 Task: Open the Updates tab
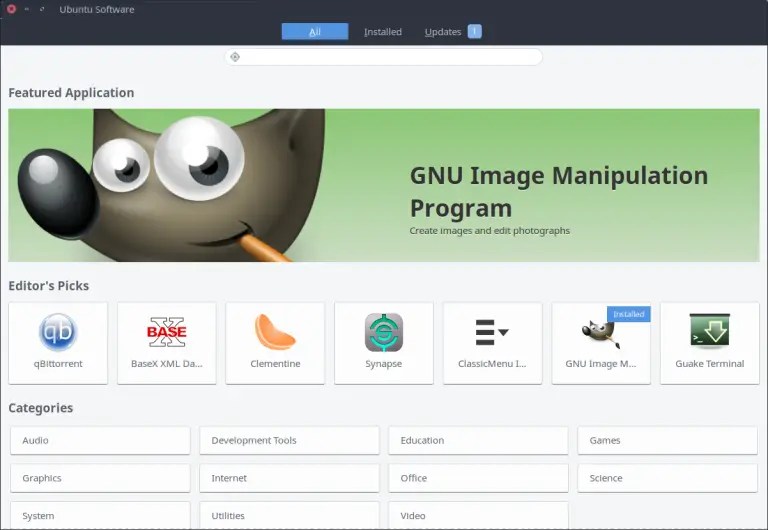click(443, 31)
